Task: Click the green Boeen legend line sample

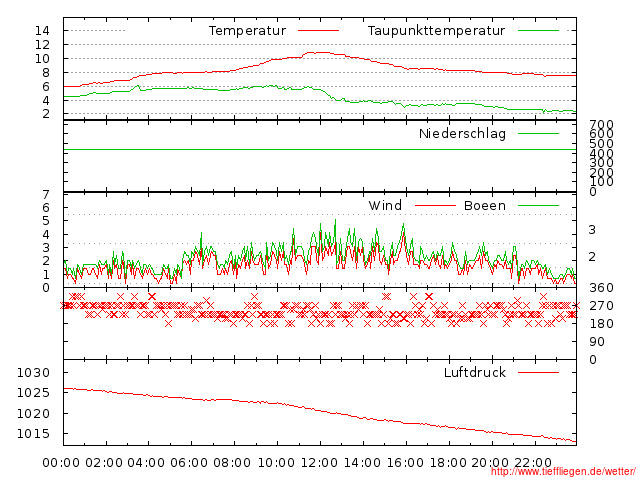Action: click(x=538, y=205)
